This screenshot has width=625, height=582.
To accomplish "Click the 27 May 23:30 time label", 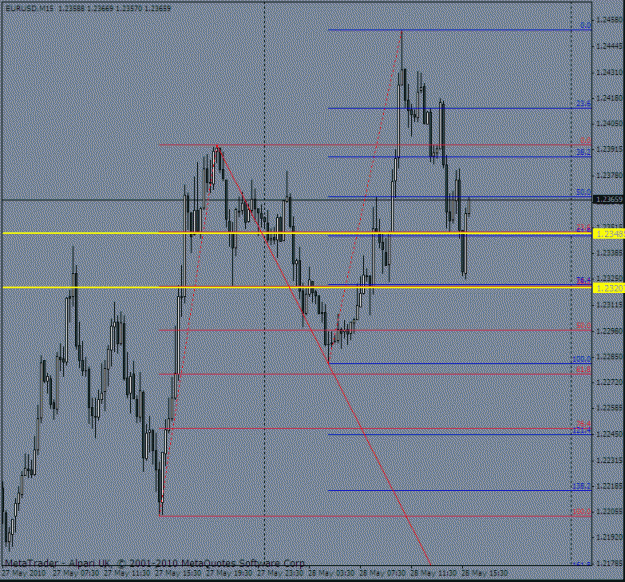I will pos(280,573).
